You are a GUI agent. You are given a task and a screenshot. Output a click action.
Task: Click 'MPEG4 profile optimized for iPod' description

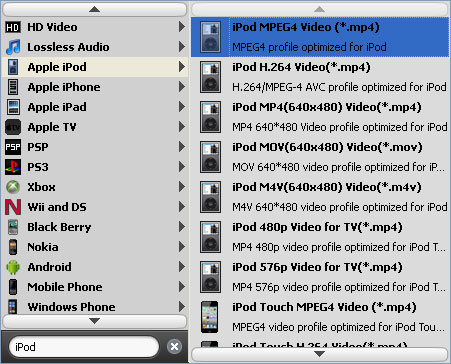(x=309, y=47)
